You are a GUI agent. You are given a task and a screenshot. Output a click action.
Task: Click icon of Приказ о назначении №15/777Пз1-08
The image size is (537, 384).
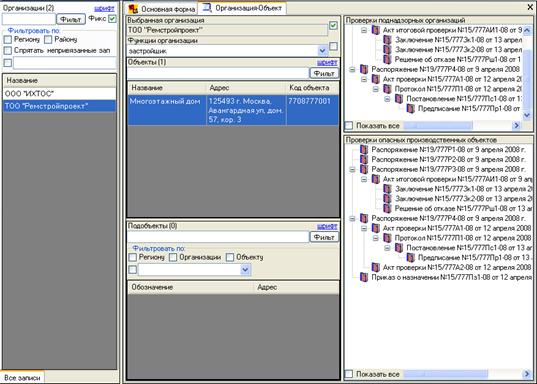click(x=364, y=277)
